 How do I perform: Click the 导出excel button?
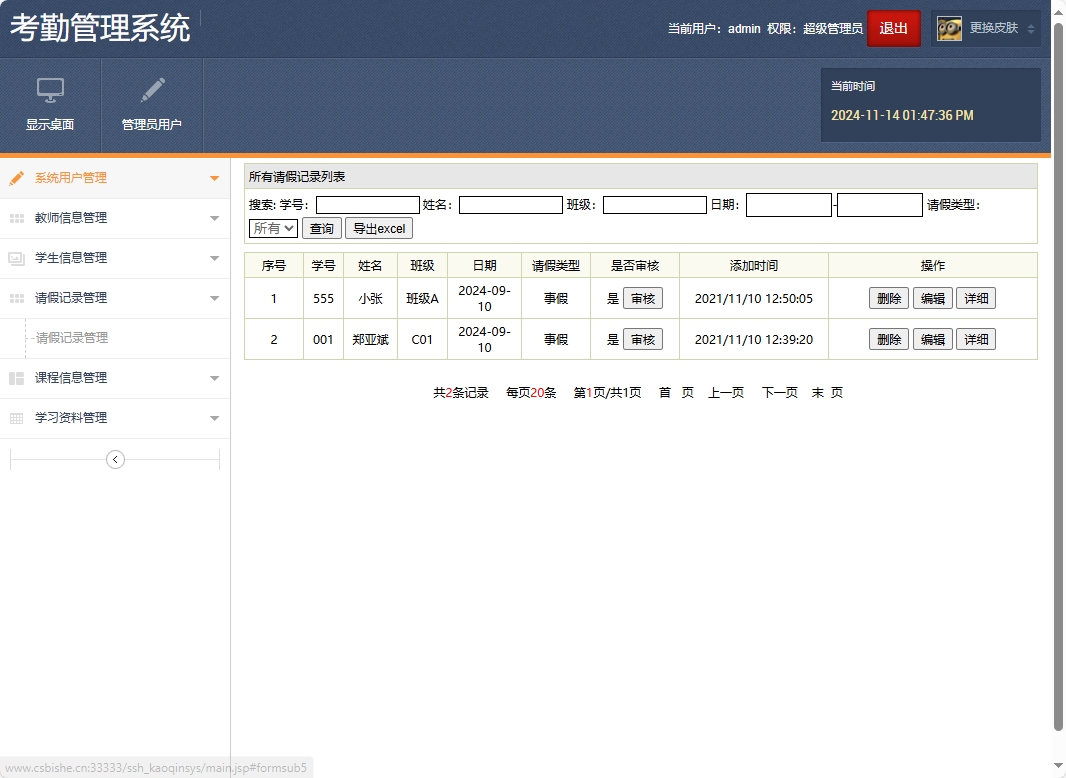pos(378,227)
